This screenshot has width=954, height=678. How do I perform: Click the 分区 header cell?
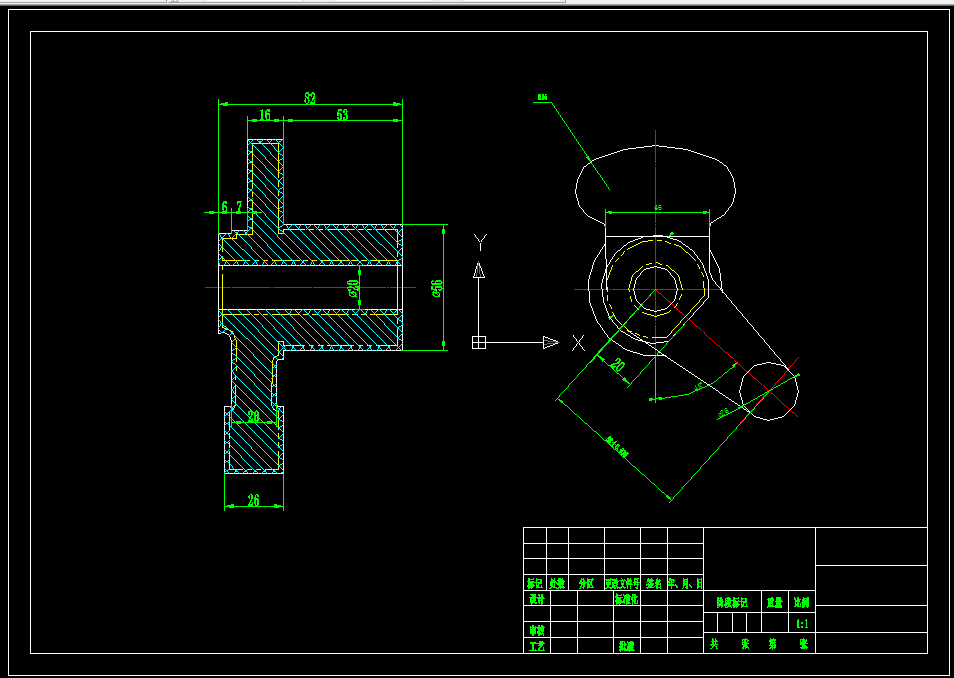(586, 583)
